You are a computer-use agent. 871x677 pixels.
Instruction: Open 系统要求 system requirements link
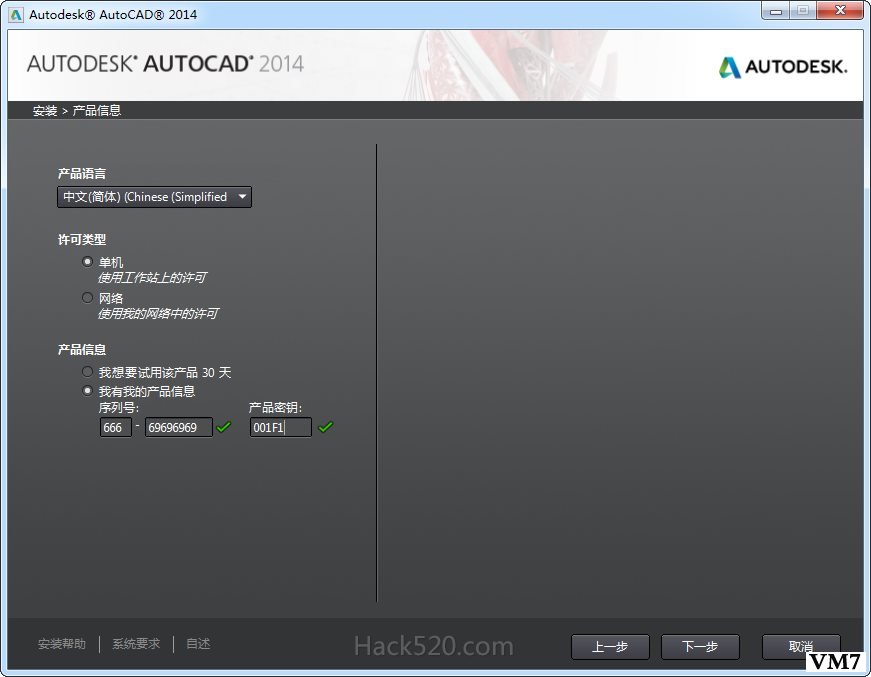click(x=136, y=644)
